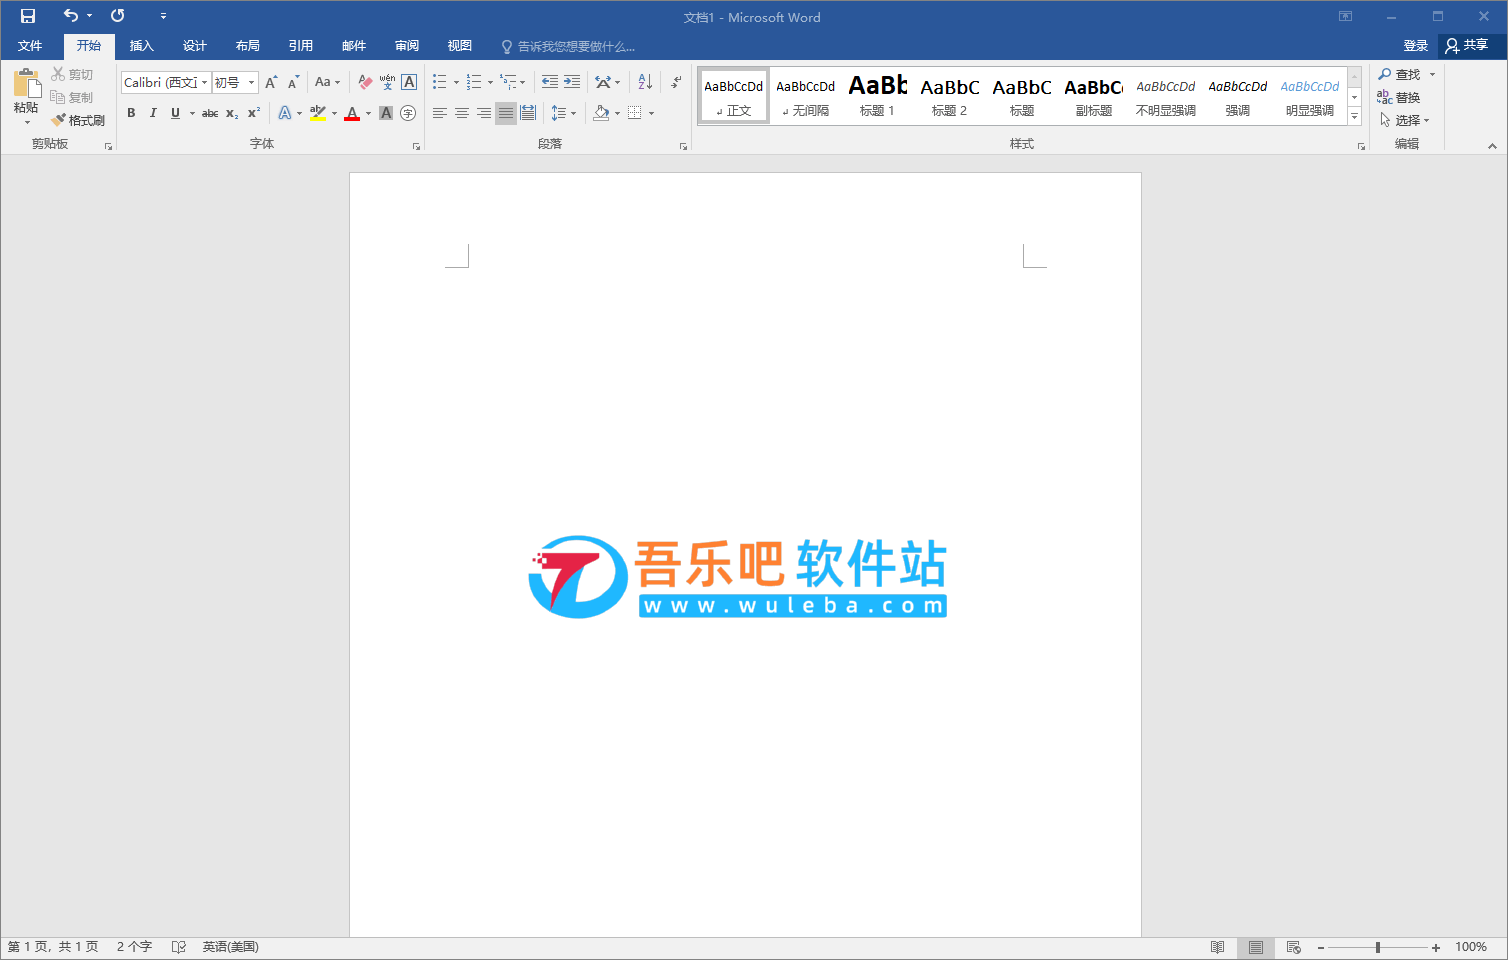Click the Replace (替换) button
This screenshot has height=960, width=1508.
[1399, 97]
